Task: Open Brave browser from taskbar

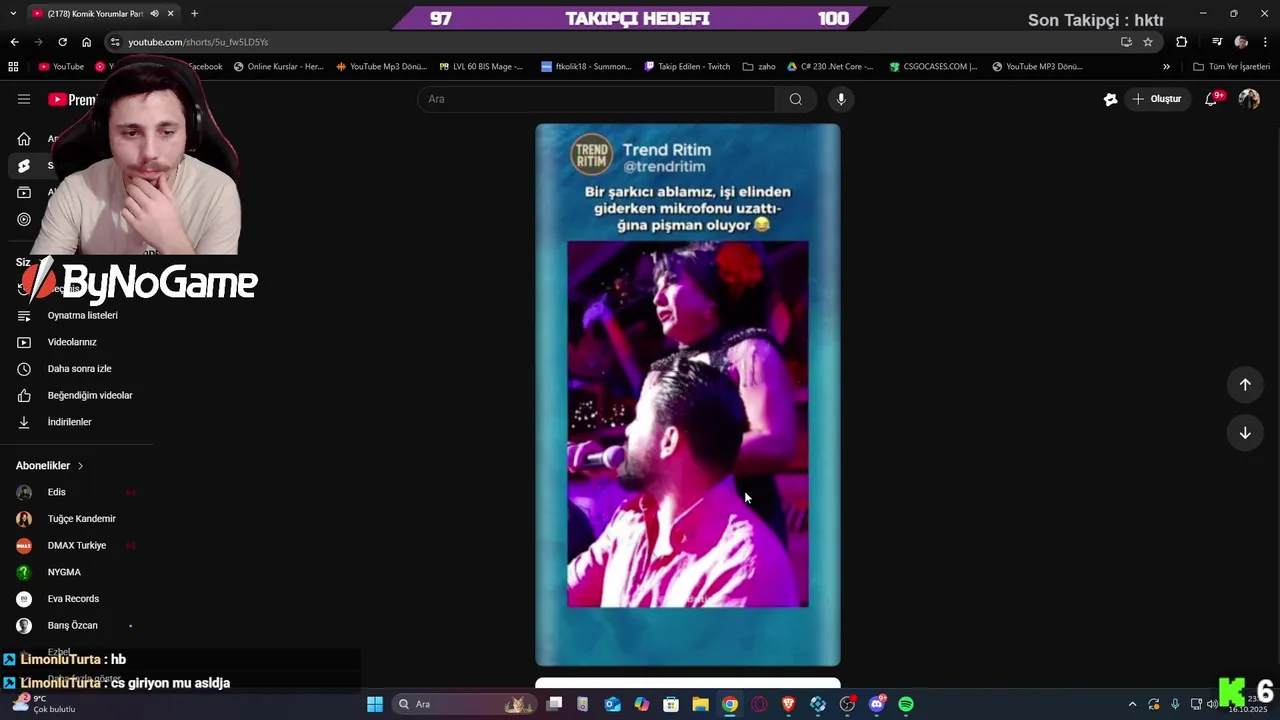Action: [788, 704]
